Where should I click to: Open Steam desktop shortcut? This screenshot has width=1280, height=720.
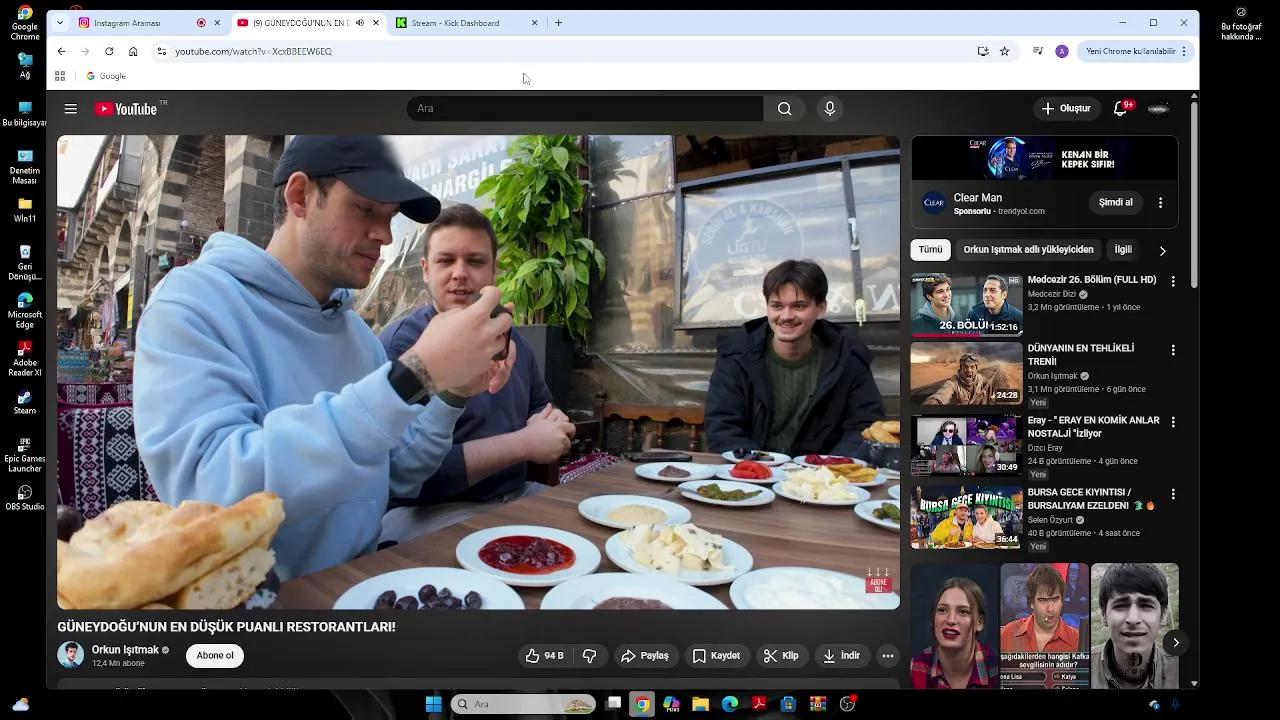(x=25, y=400)
